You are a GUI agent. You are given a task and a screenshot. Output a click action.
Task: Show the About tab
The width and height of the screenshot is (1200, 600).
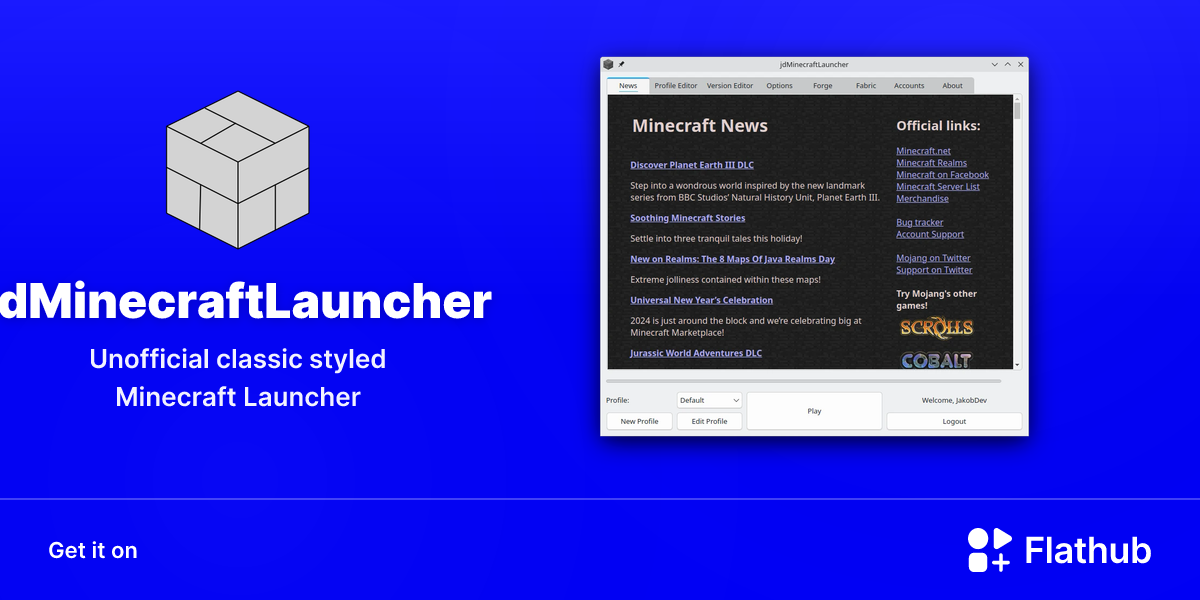point(953,86)
